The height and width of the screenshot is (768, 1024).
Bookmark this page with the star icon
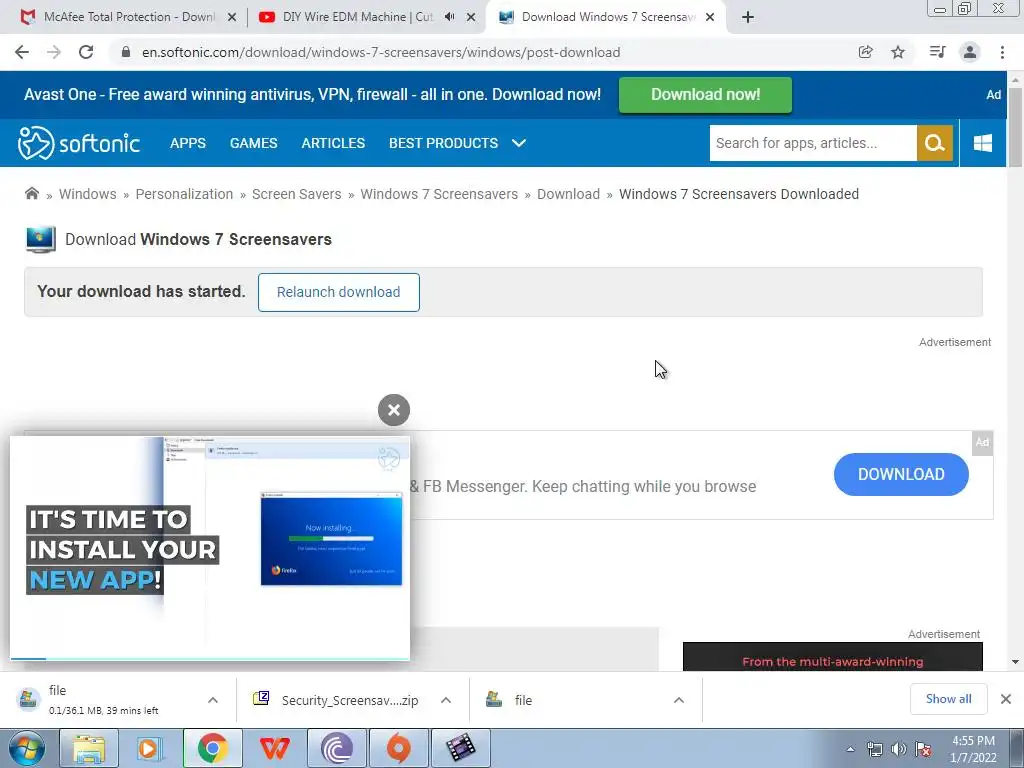[898, 52]
